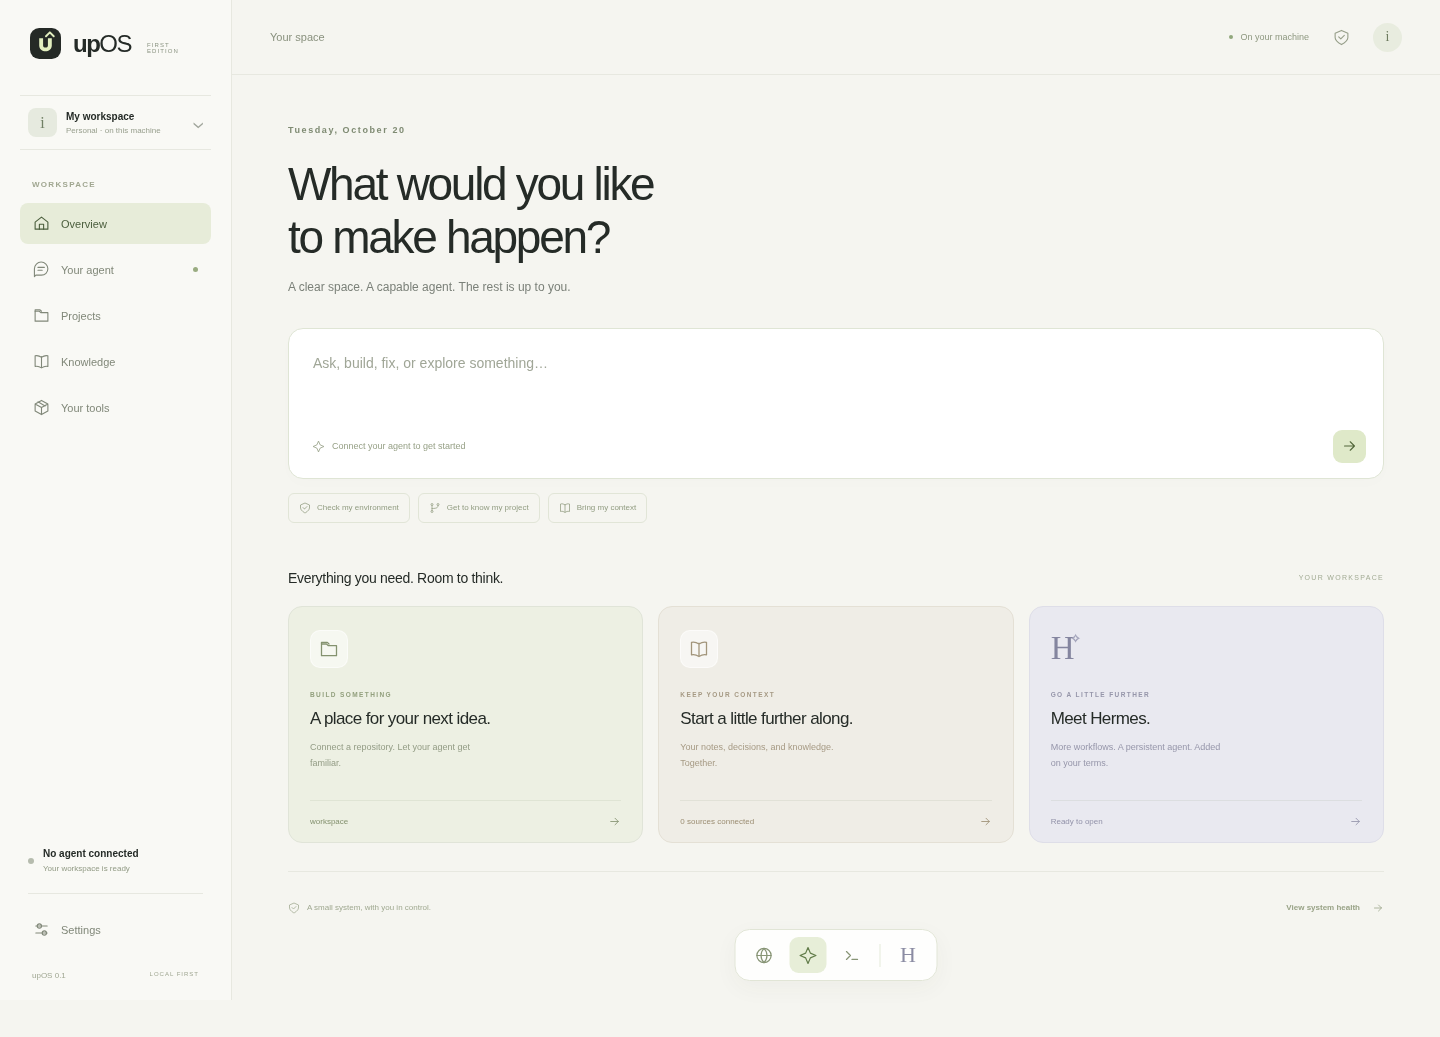This screenshot has height=1037, width=1440.
Task: Open the Projects folder icon in sidebar
Action: [x=41, y=316]
